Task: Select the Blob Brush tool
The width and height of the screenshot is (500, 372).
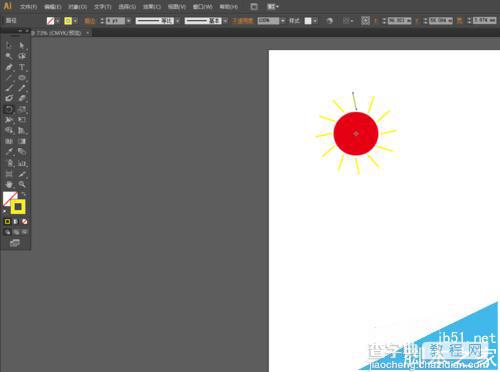Action: click(x=9, y=98)
